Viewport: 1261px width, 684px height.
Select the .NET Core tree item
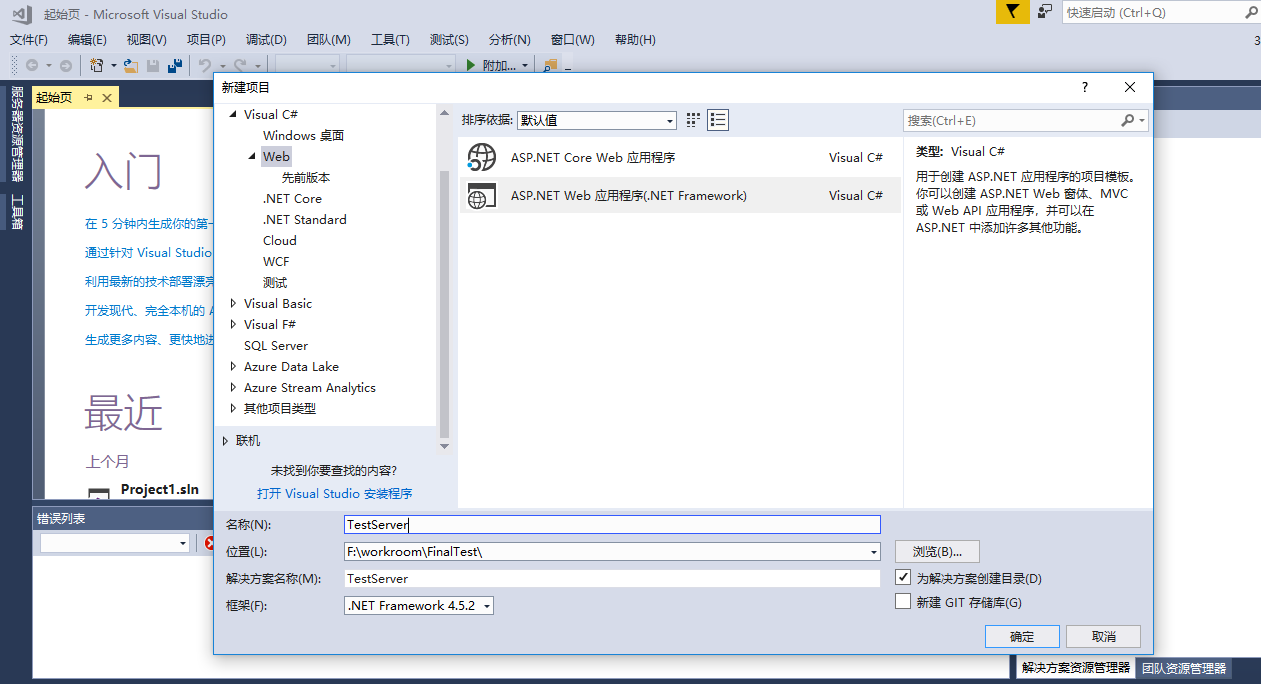292,199
